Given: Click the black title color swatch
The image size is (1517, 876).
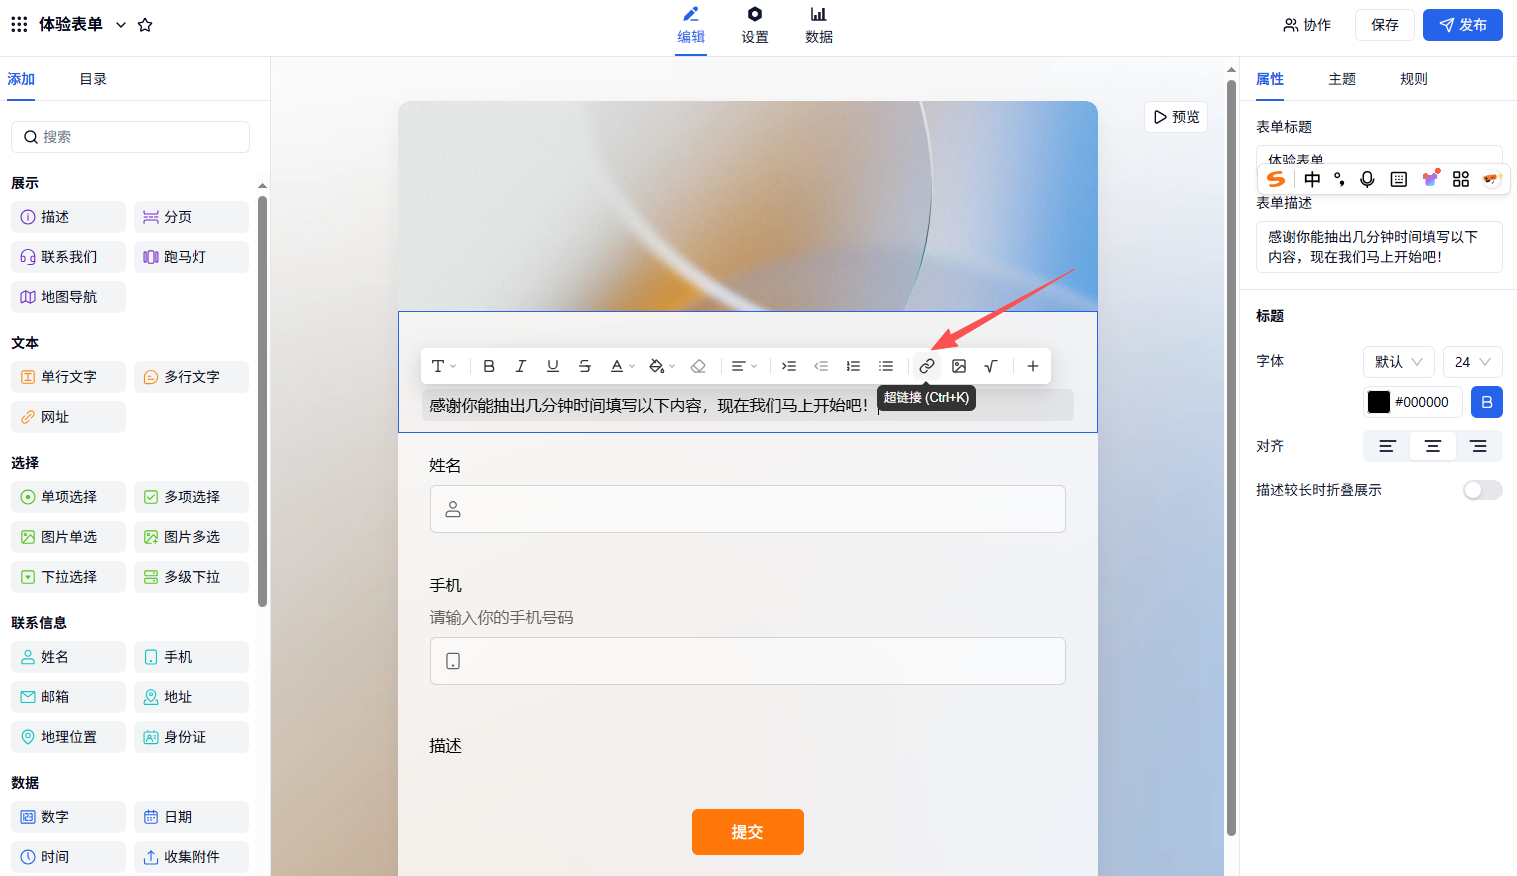Looking at the screenshot, I should point(1379,402).
